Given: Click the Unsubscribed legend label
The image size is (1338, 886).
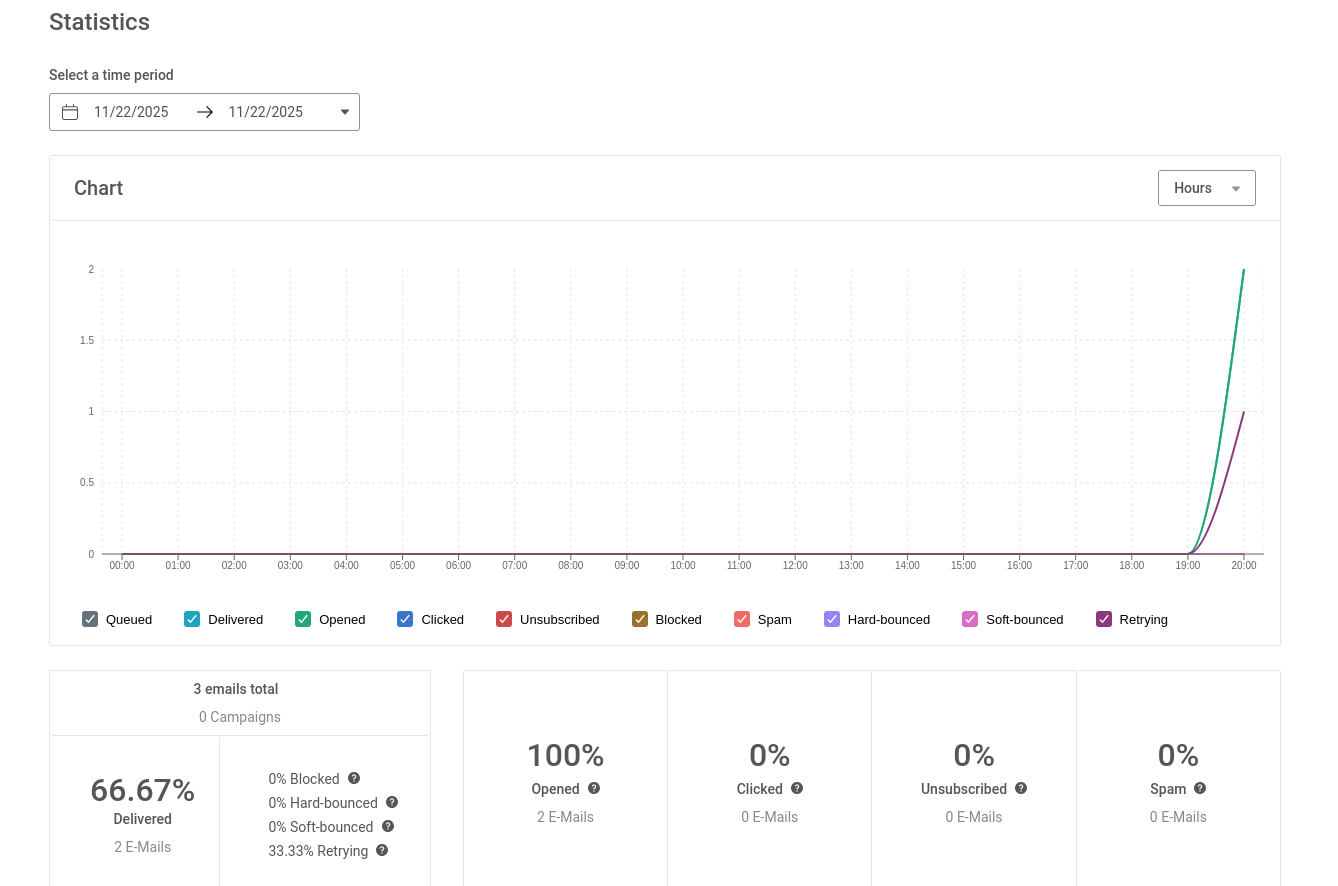Looking at the screenshot, I should pos(559,620).
